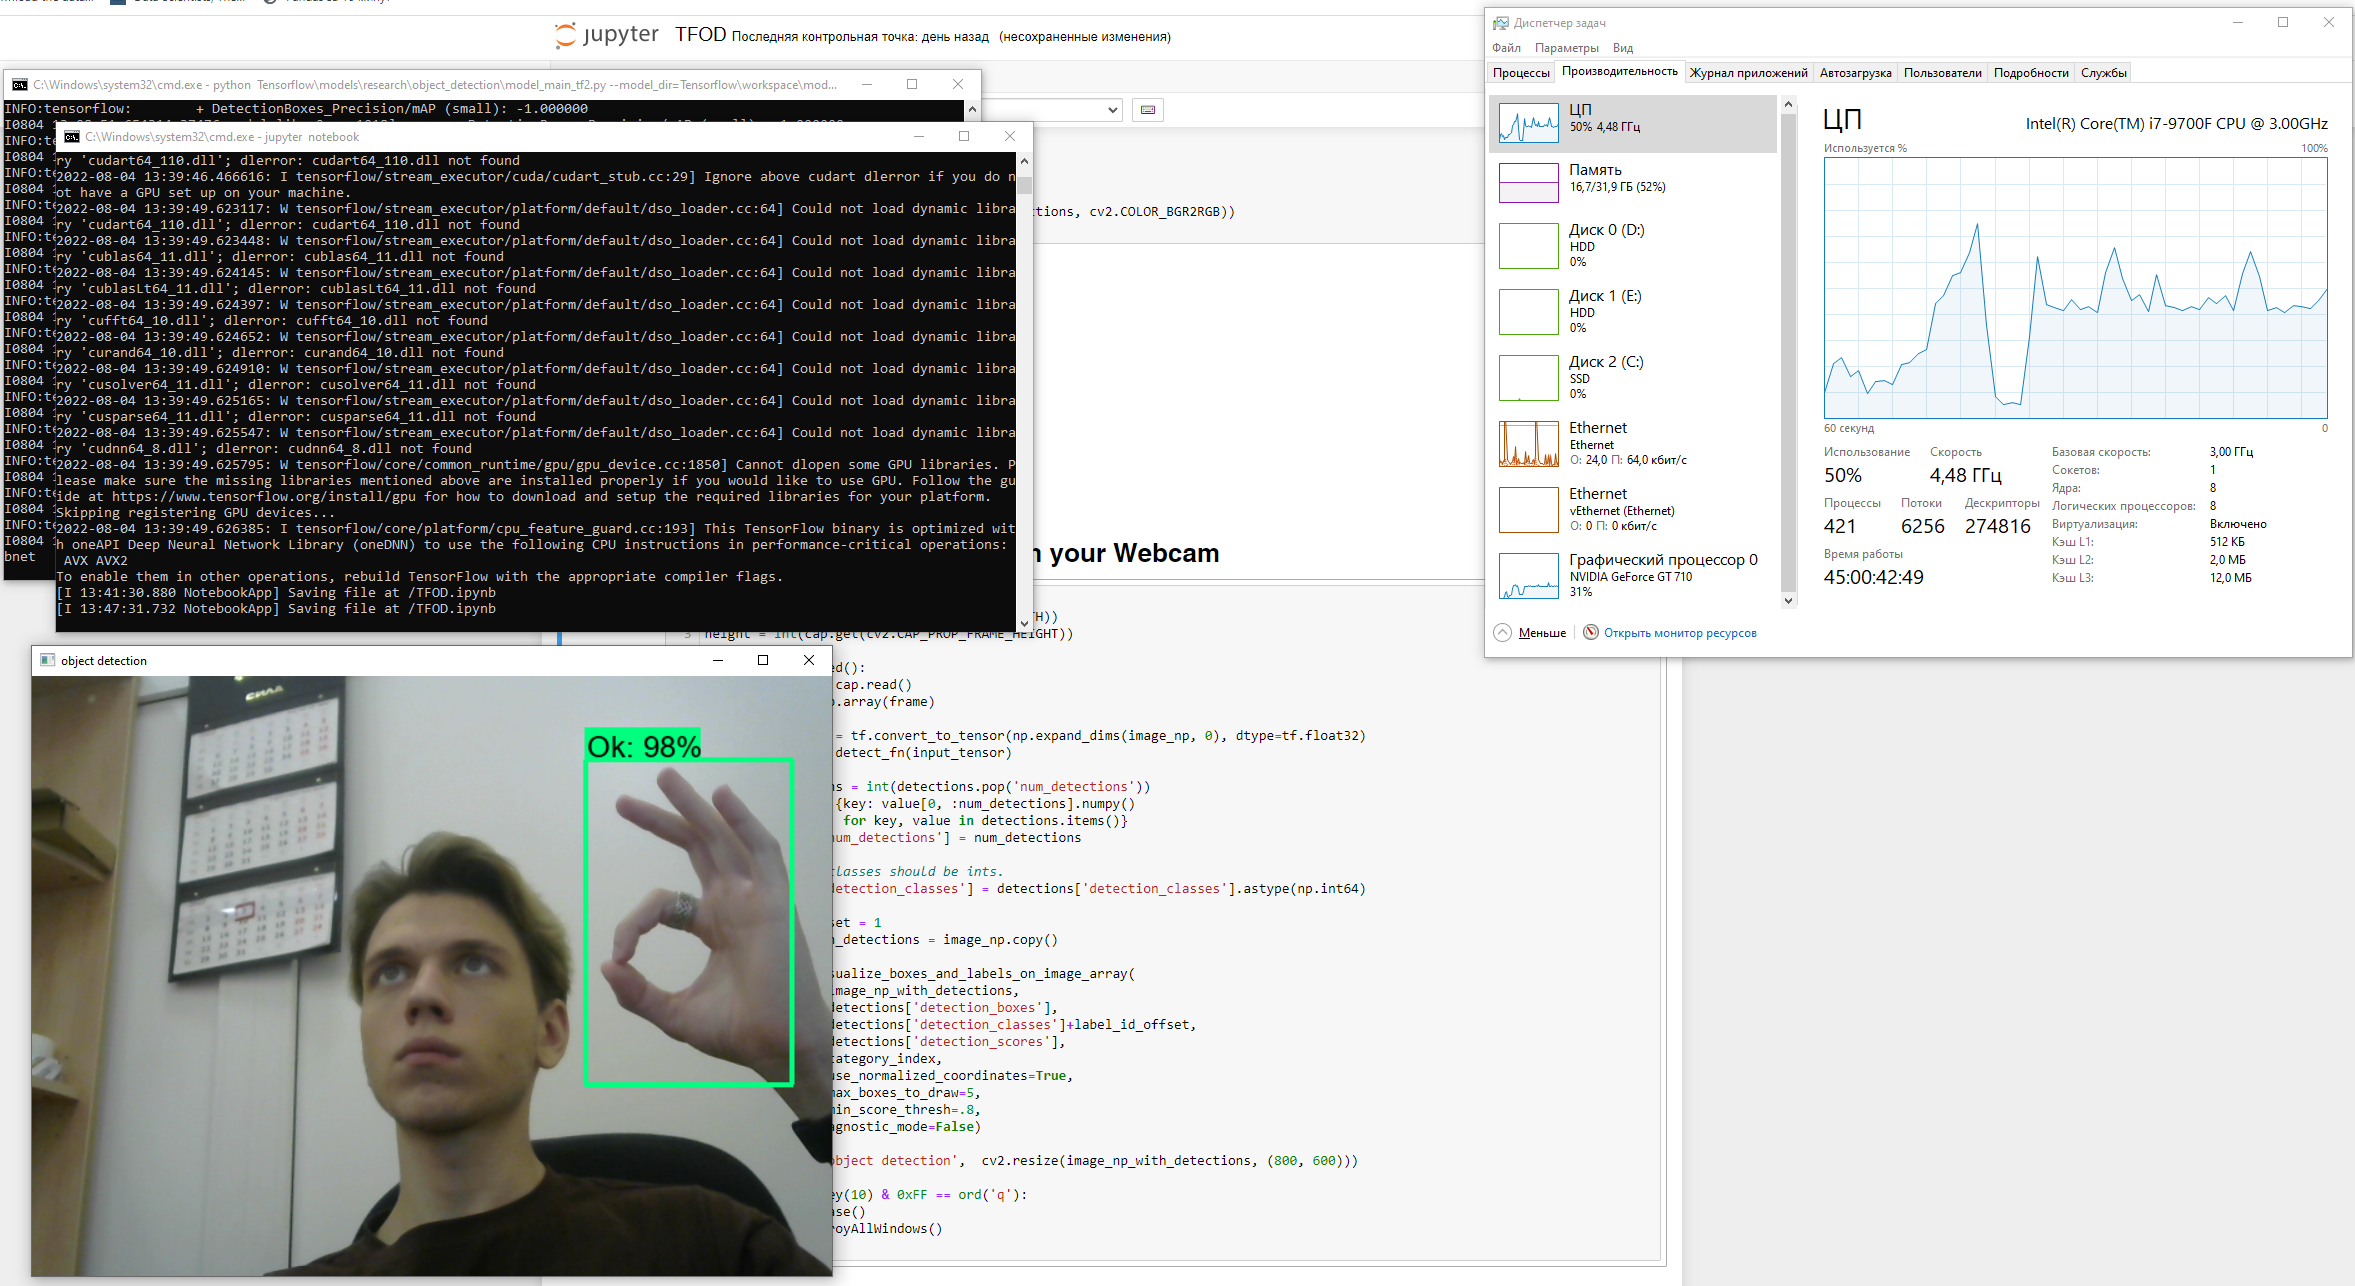Click the Task Manager sidebar scrollbar thumb

(1788, 350)
